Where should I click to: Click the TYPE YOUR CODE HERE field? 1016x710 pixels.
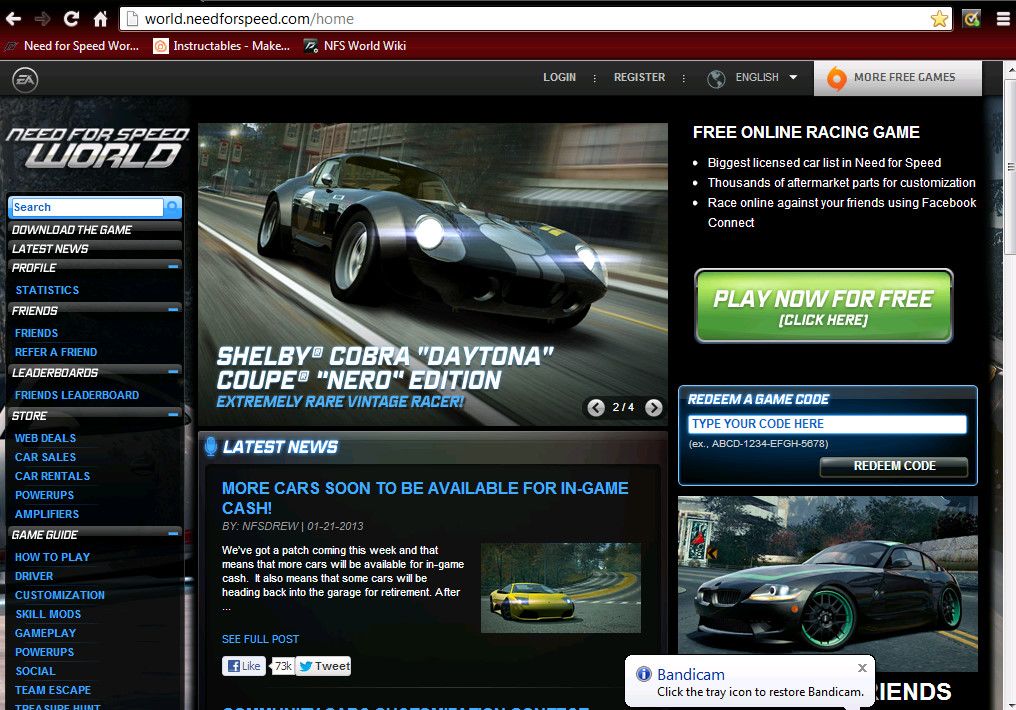click(827, 424)
